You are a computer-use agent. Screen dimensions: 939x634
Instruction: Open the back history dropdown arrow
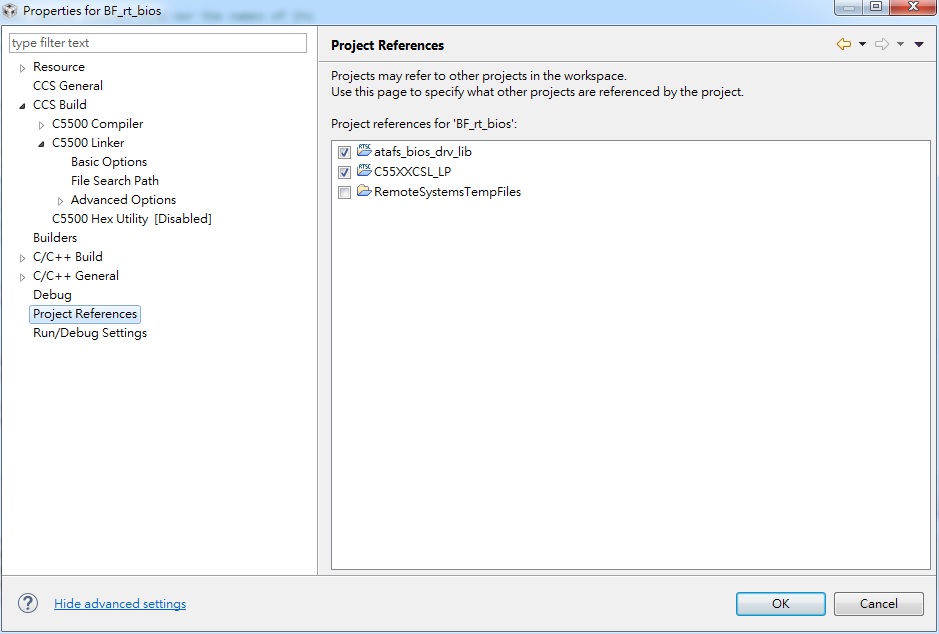pyautogui.click(x=862, y=44)
